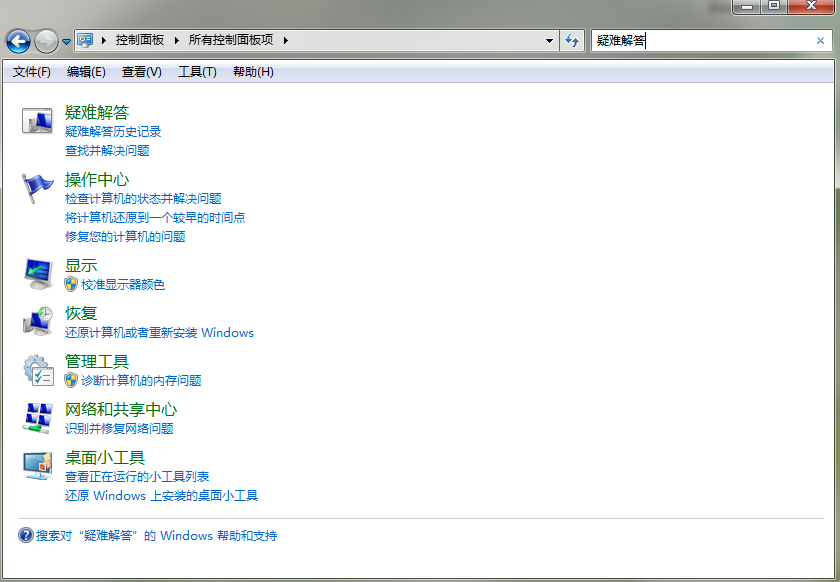Open 疑难解答历史记录

[x=113, y=132]
